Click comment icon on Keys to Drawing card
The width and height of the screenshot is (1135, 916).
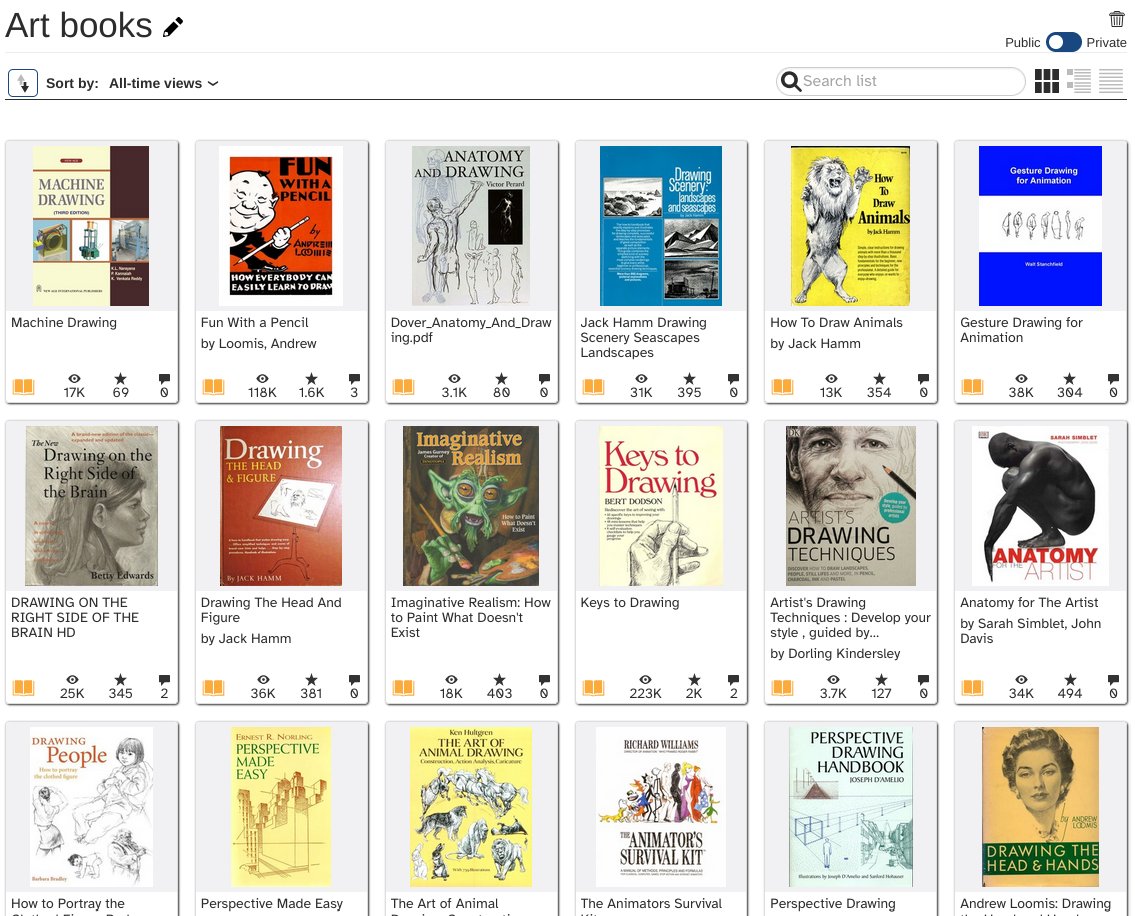[733, 679]
